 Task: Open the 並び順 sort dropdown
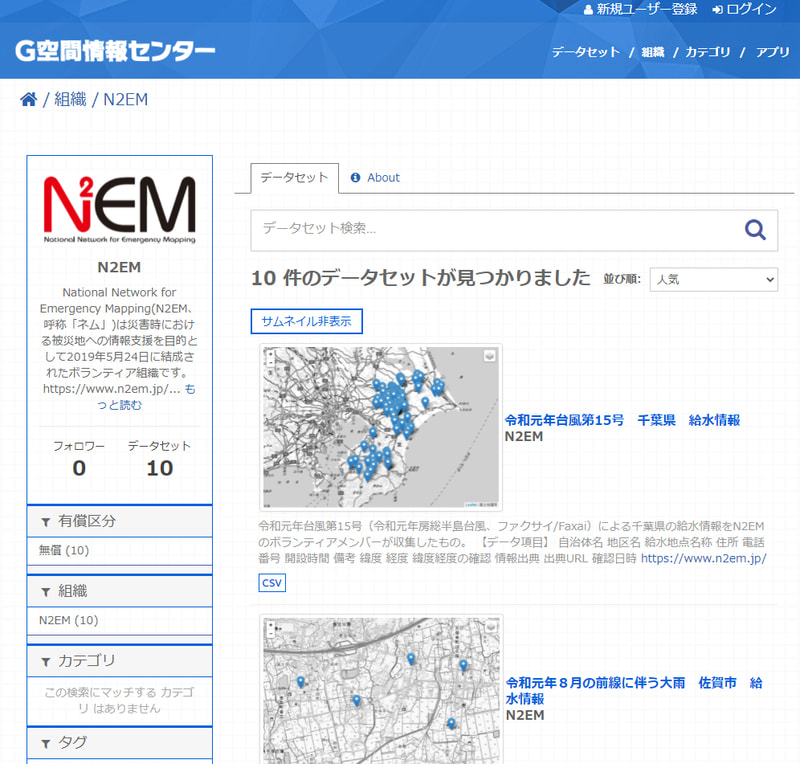coord(714,280)
